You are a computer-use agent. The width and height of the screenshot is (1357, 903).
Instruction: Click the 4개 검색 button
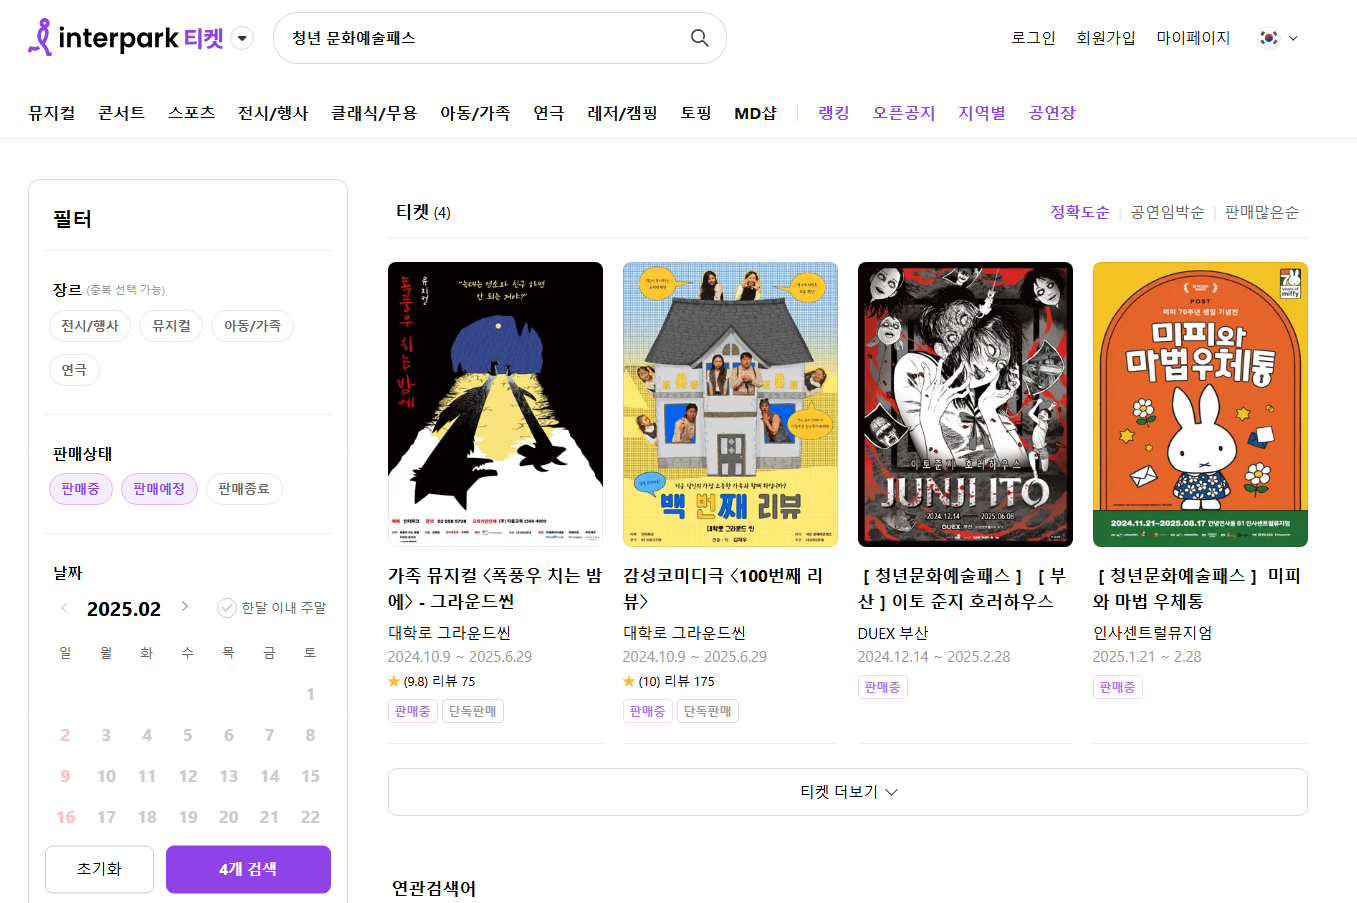coord(248,869)
